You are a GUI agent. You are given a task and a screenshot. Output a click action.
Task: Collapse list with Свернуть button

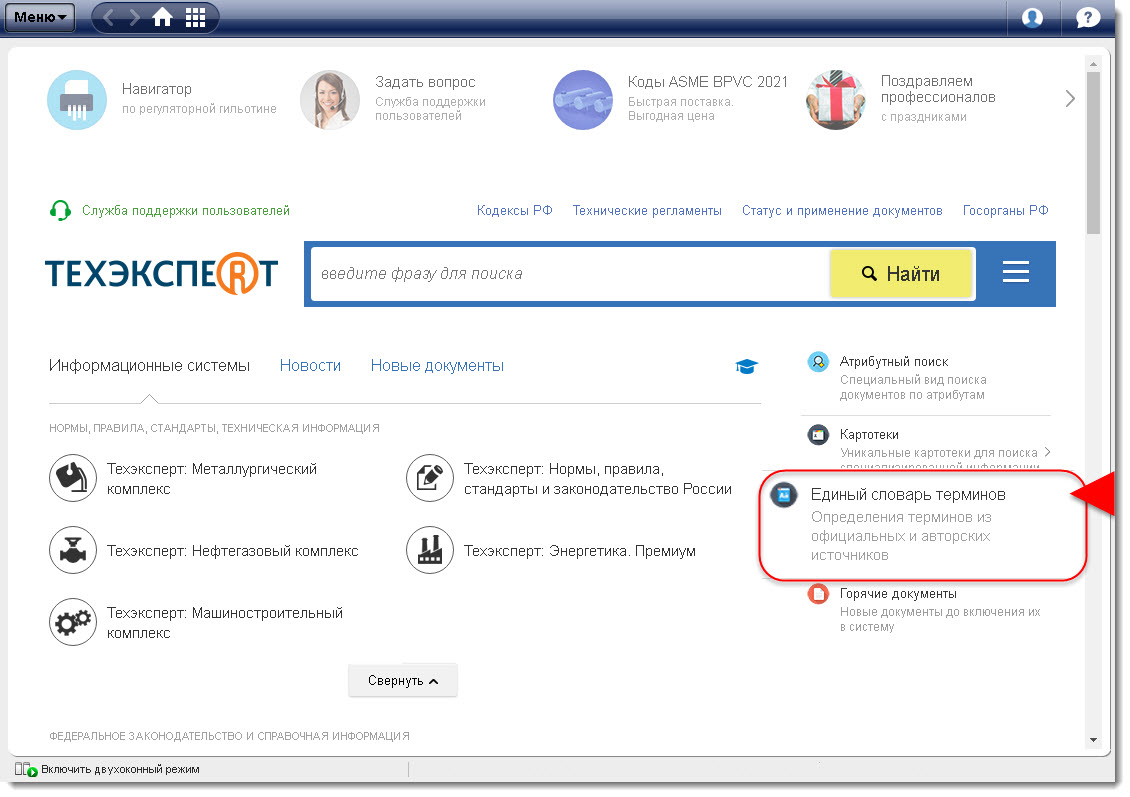403,680
